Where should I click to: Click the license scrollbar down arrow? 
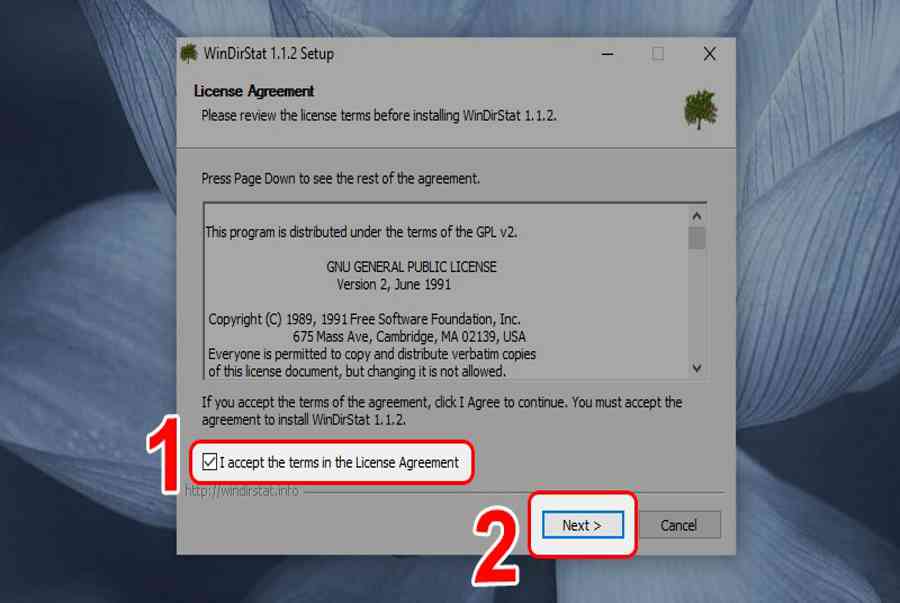coord(697,368)
